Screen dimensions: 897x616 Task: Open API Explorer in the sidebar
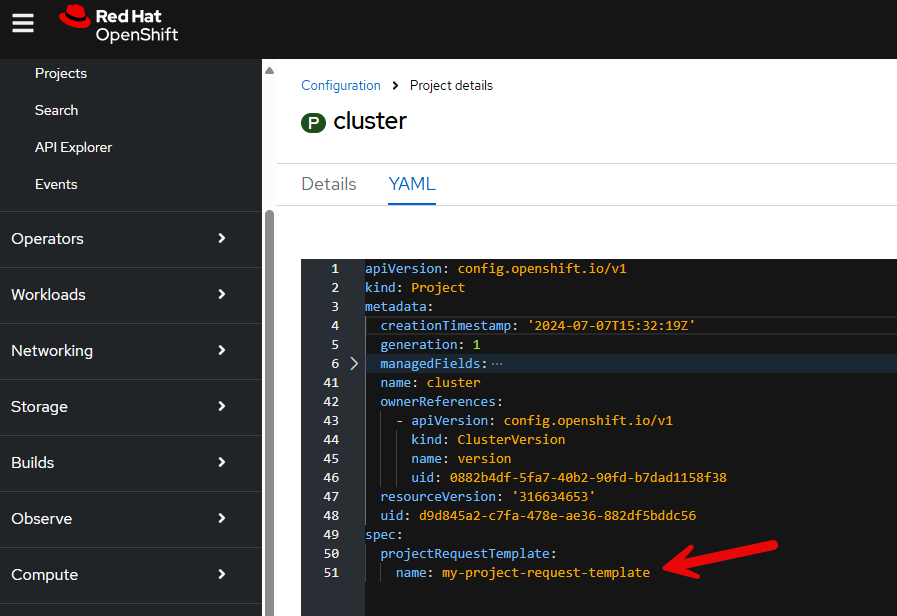point(73,148)
